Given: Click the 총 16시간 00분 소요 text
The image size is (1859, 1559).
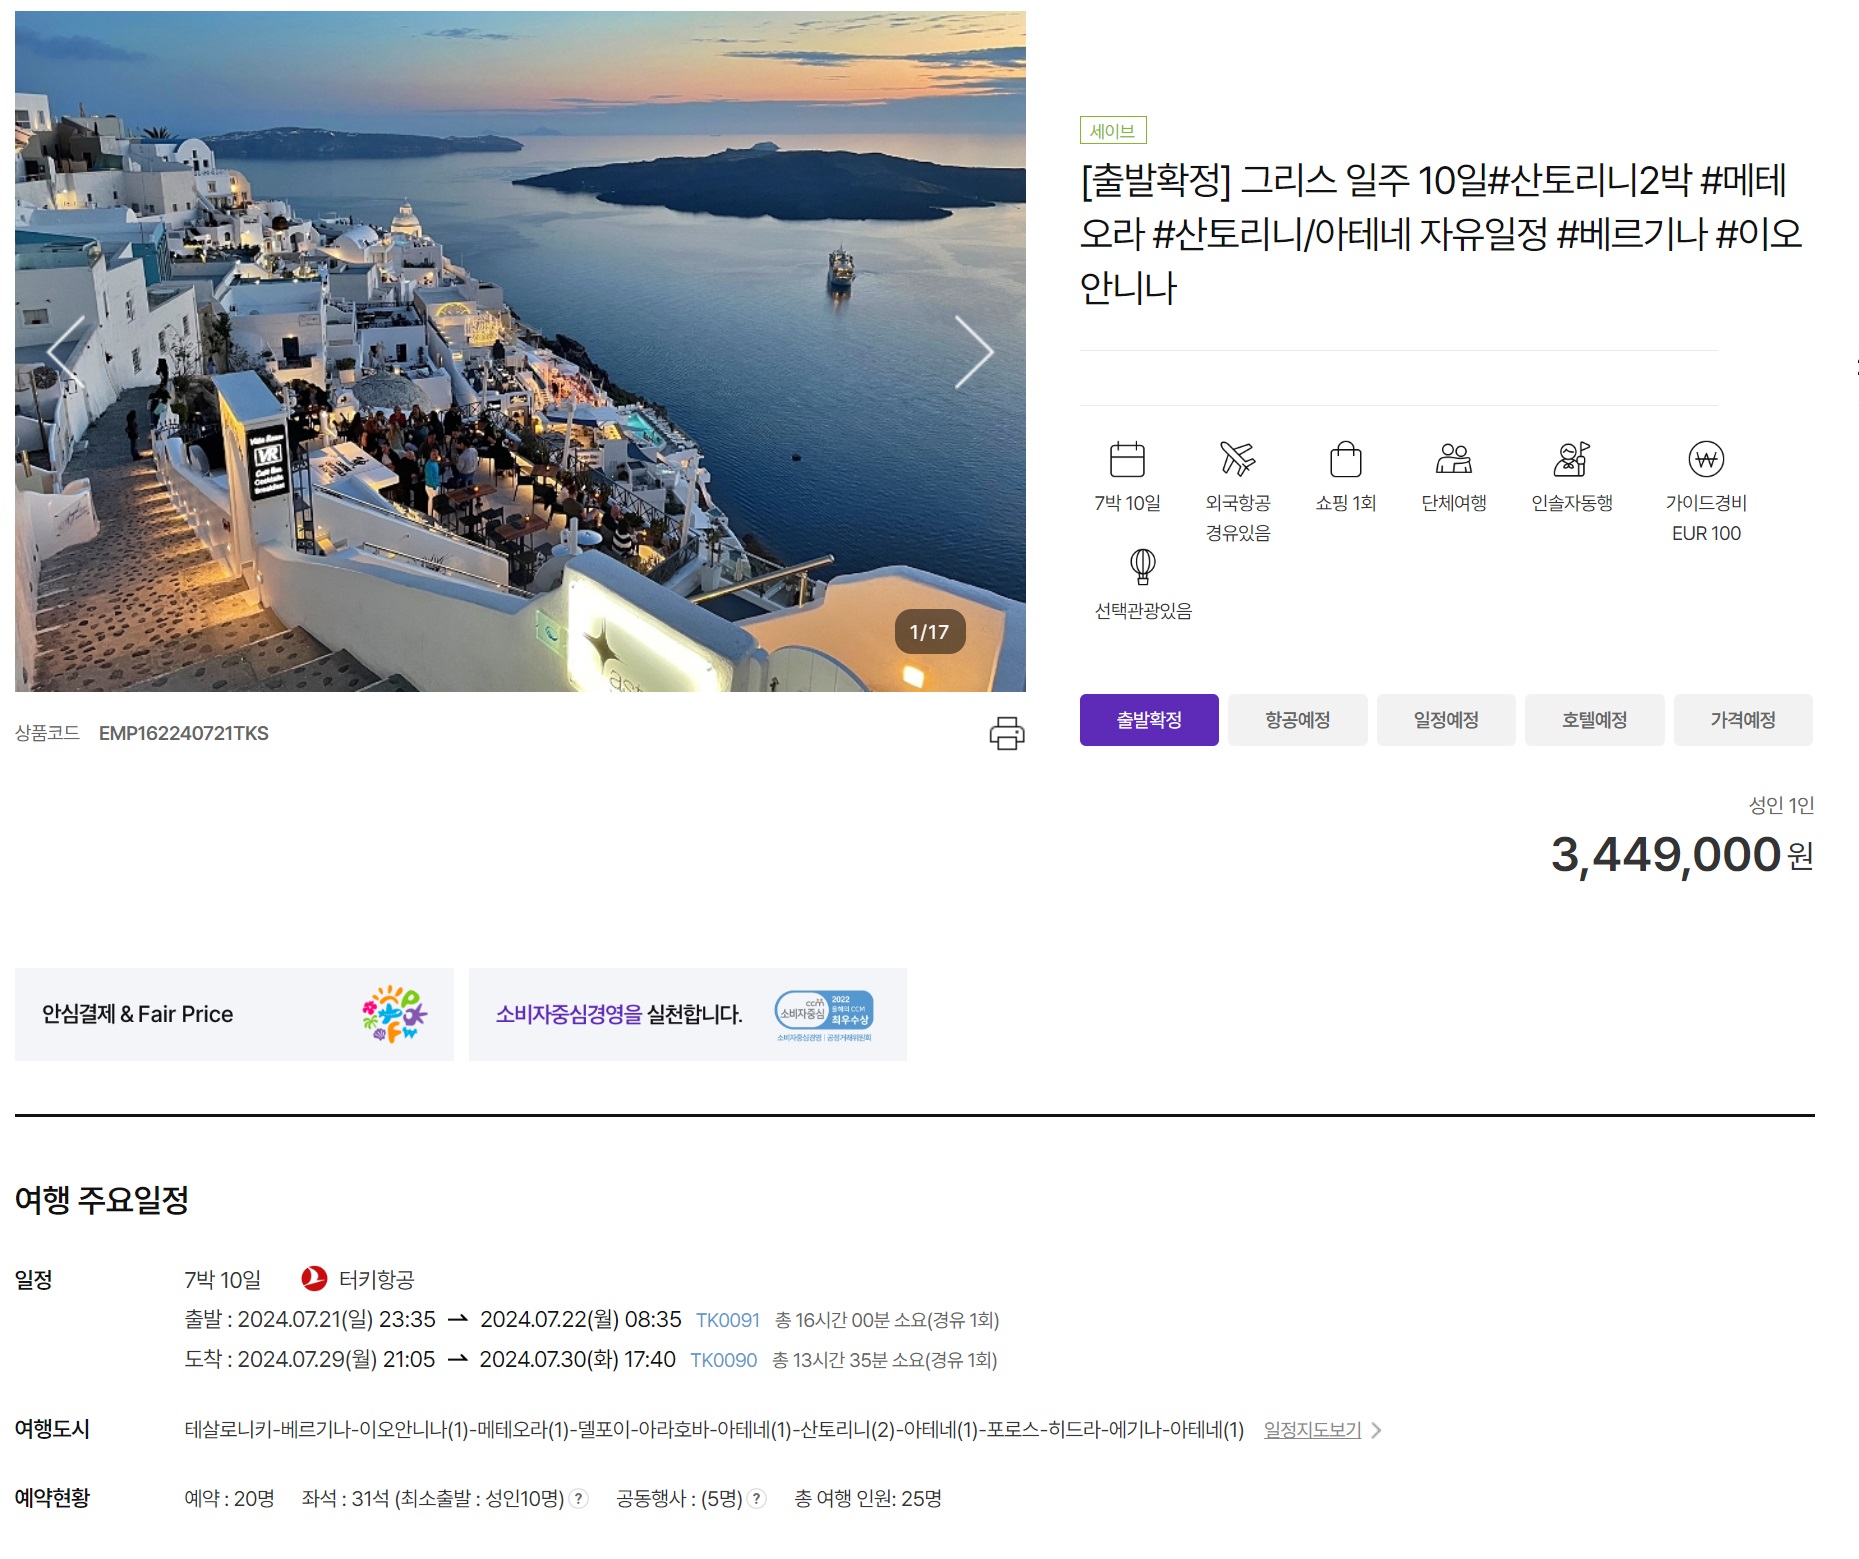Looking at the screenshot, I should coord(887,1320).
